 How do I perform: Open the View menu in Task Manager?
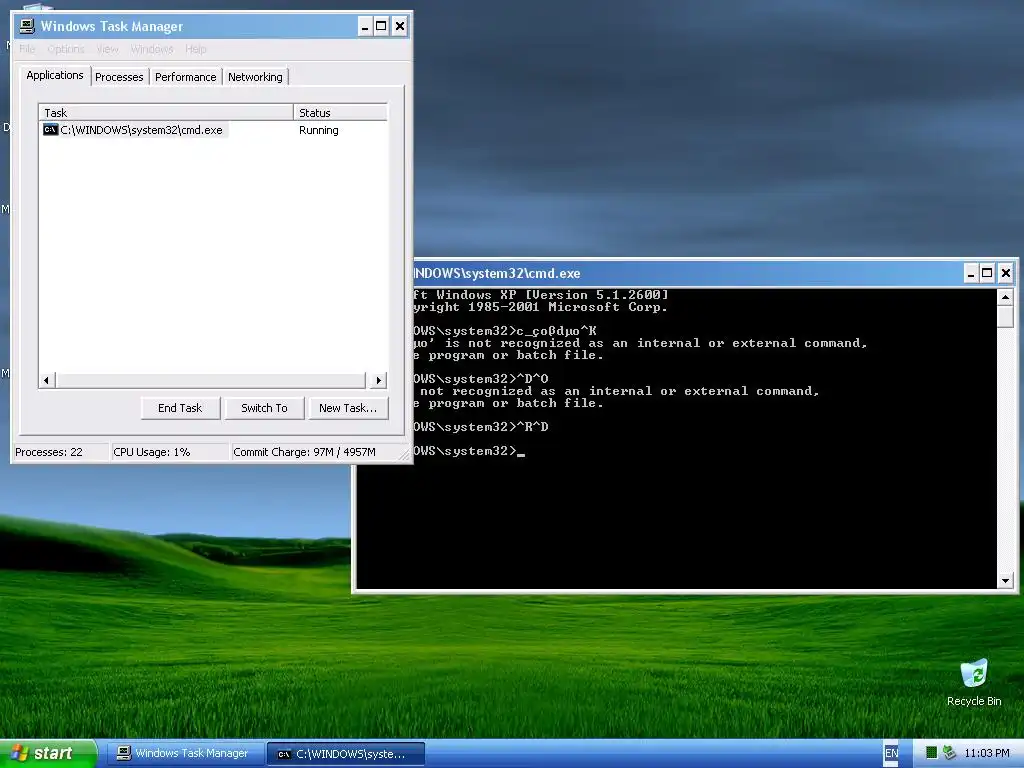pos(108,49)
